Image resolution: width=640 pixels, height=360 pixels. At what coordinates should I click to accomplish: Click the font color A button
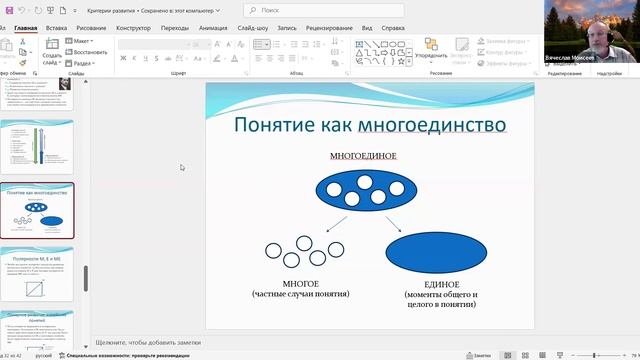(x=234, y=59)
